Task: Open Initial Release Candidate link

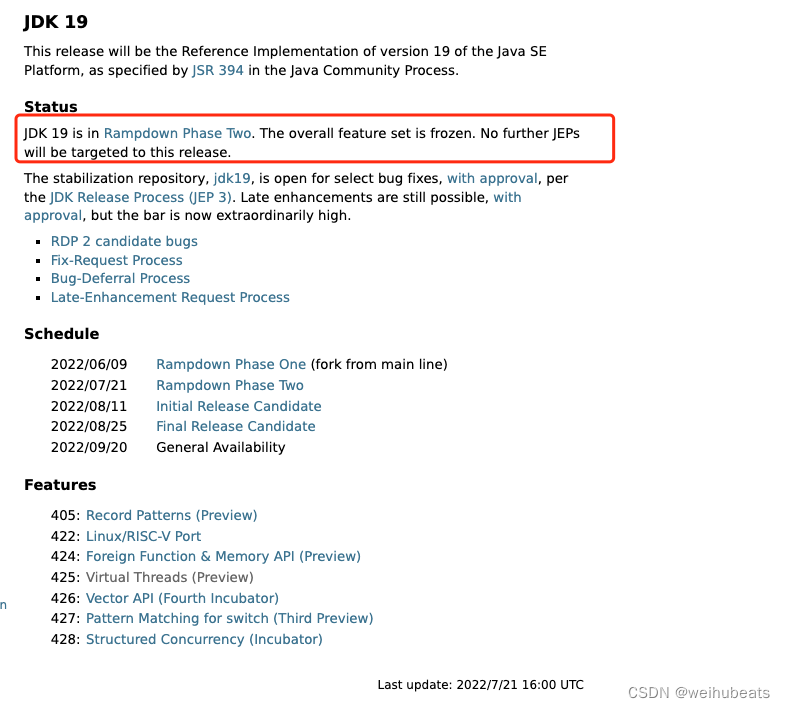Action: click(239, 406)
